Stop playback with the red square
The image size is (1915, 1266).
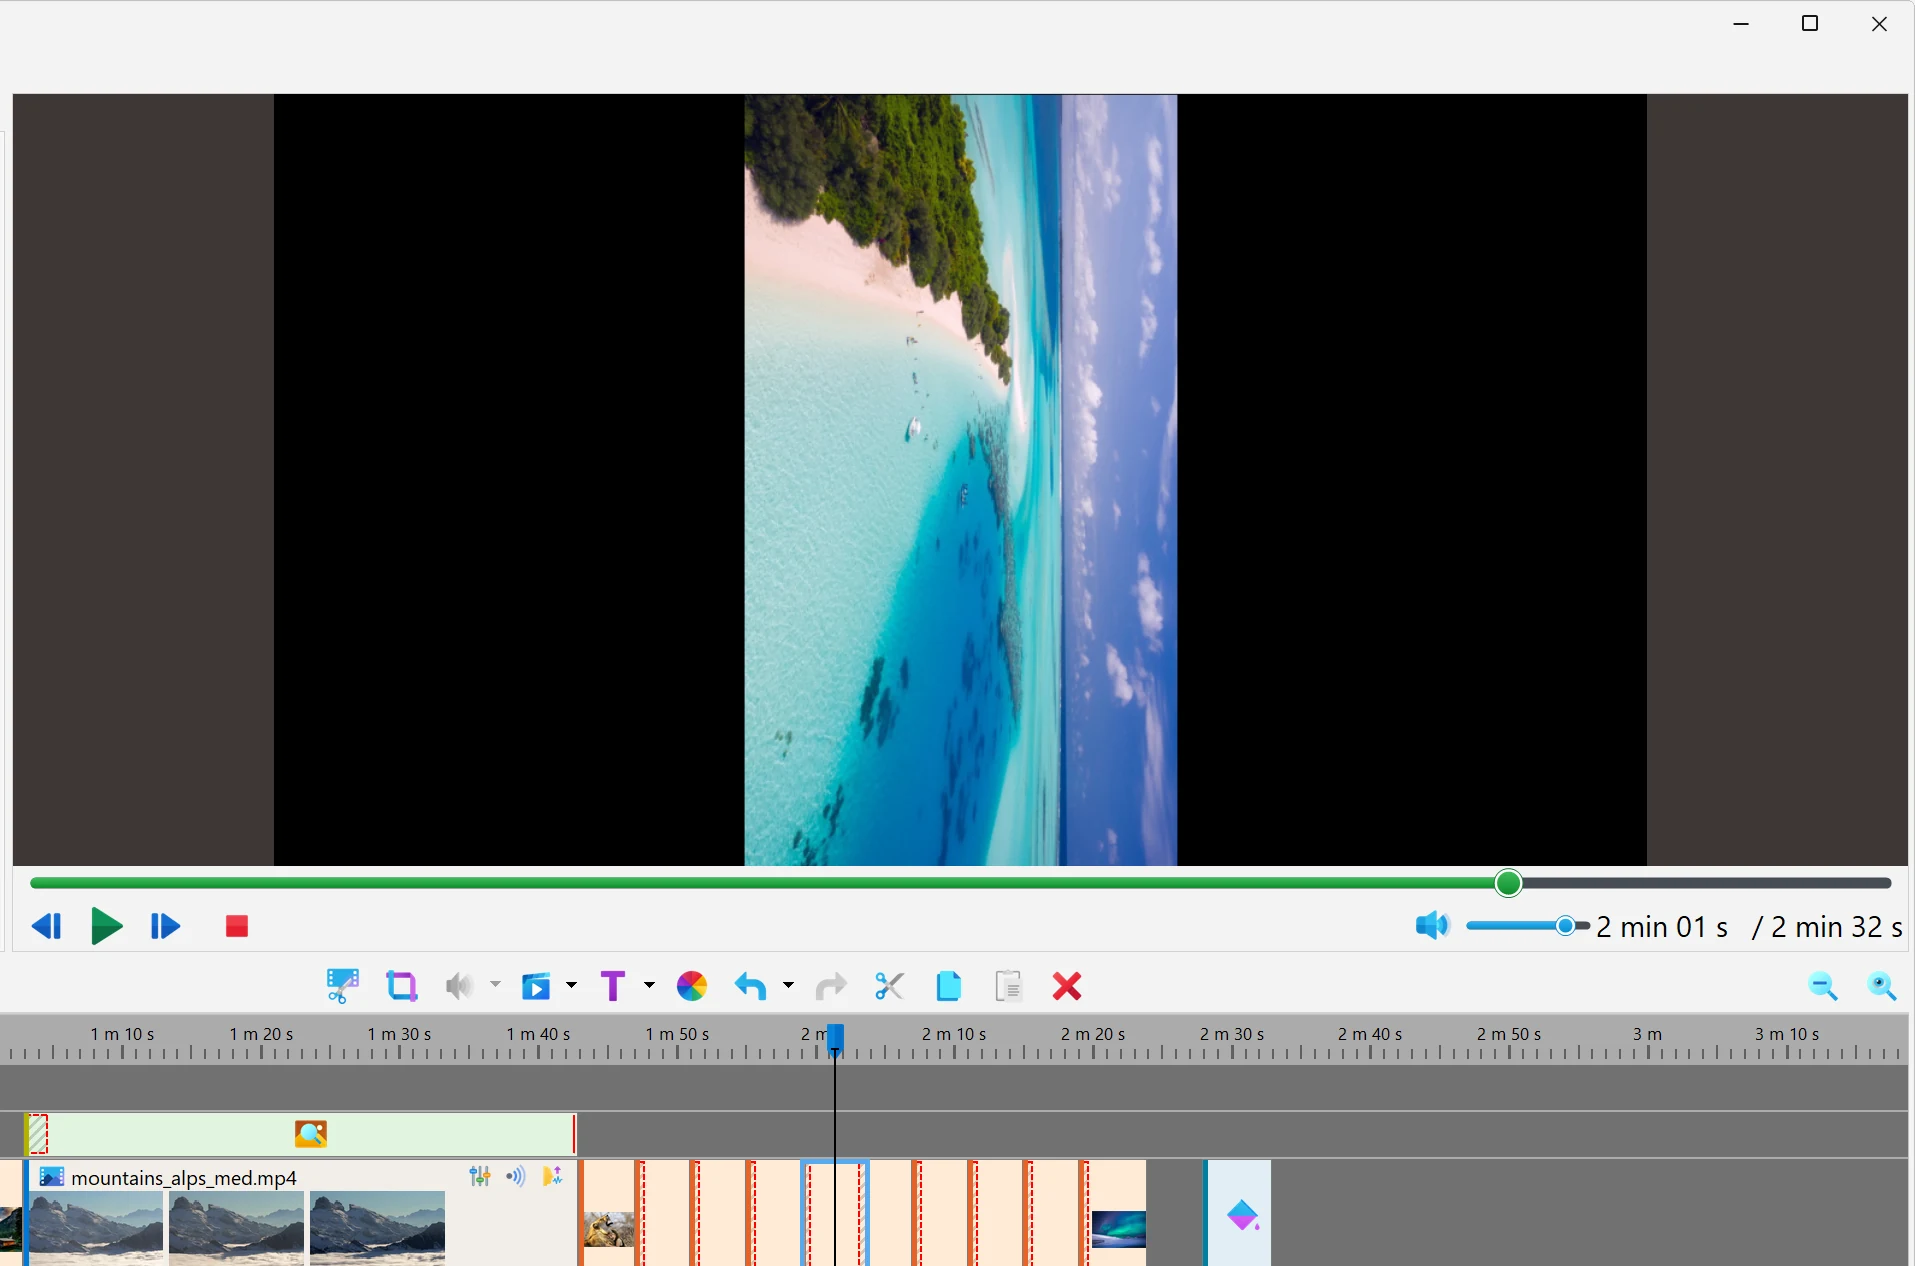point(237,926)
